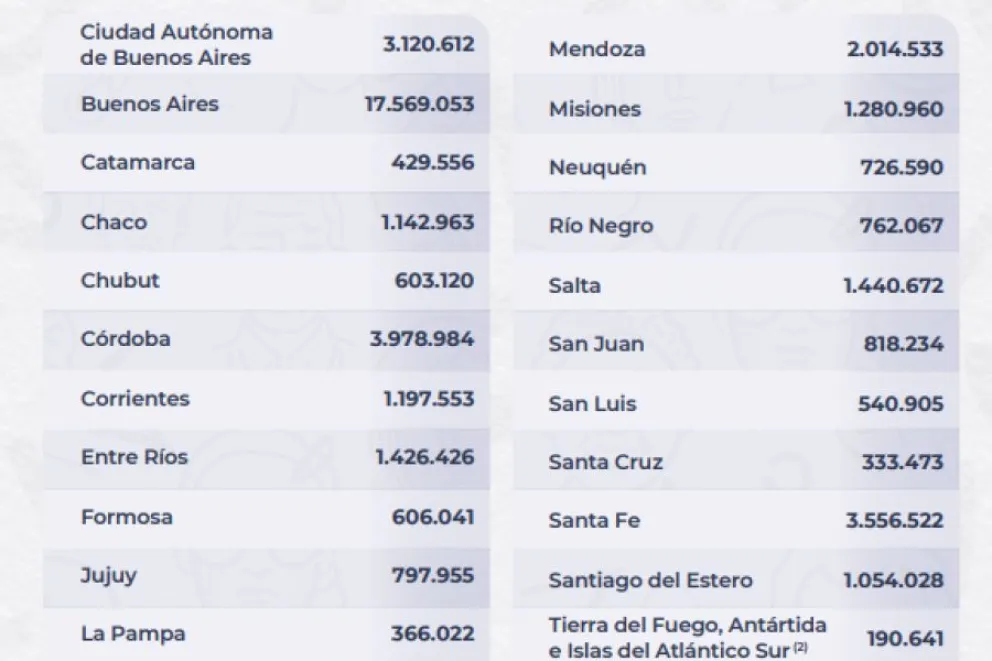Select the Buenos Aires population value 17.569.053
Image resolution: width=992 pixels, height=661 pixels.
coord(419,104)
